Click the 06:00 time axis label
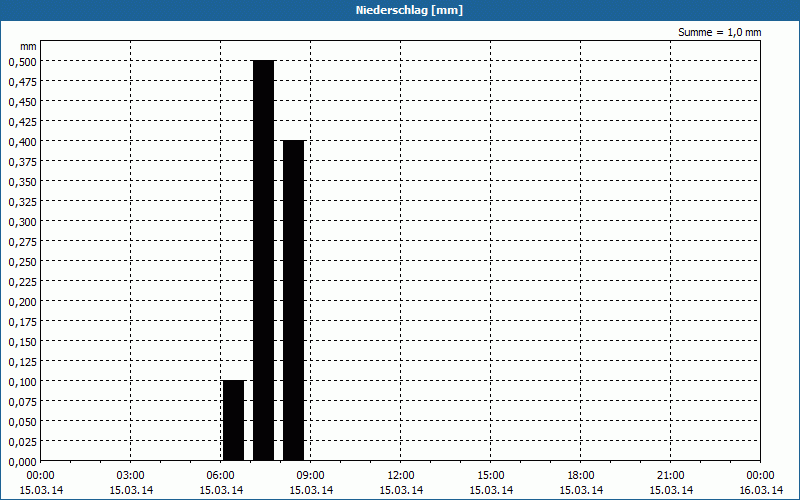Viewport: 800px width, 500px height. pos(220,476)
